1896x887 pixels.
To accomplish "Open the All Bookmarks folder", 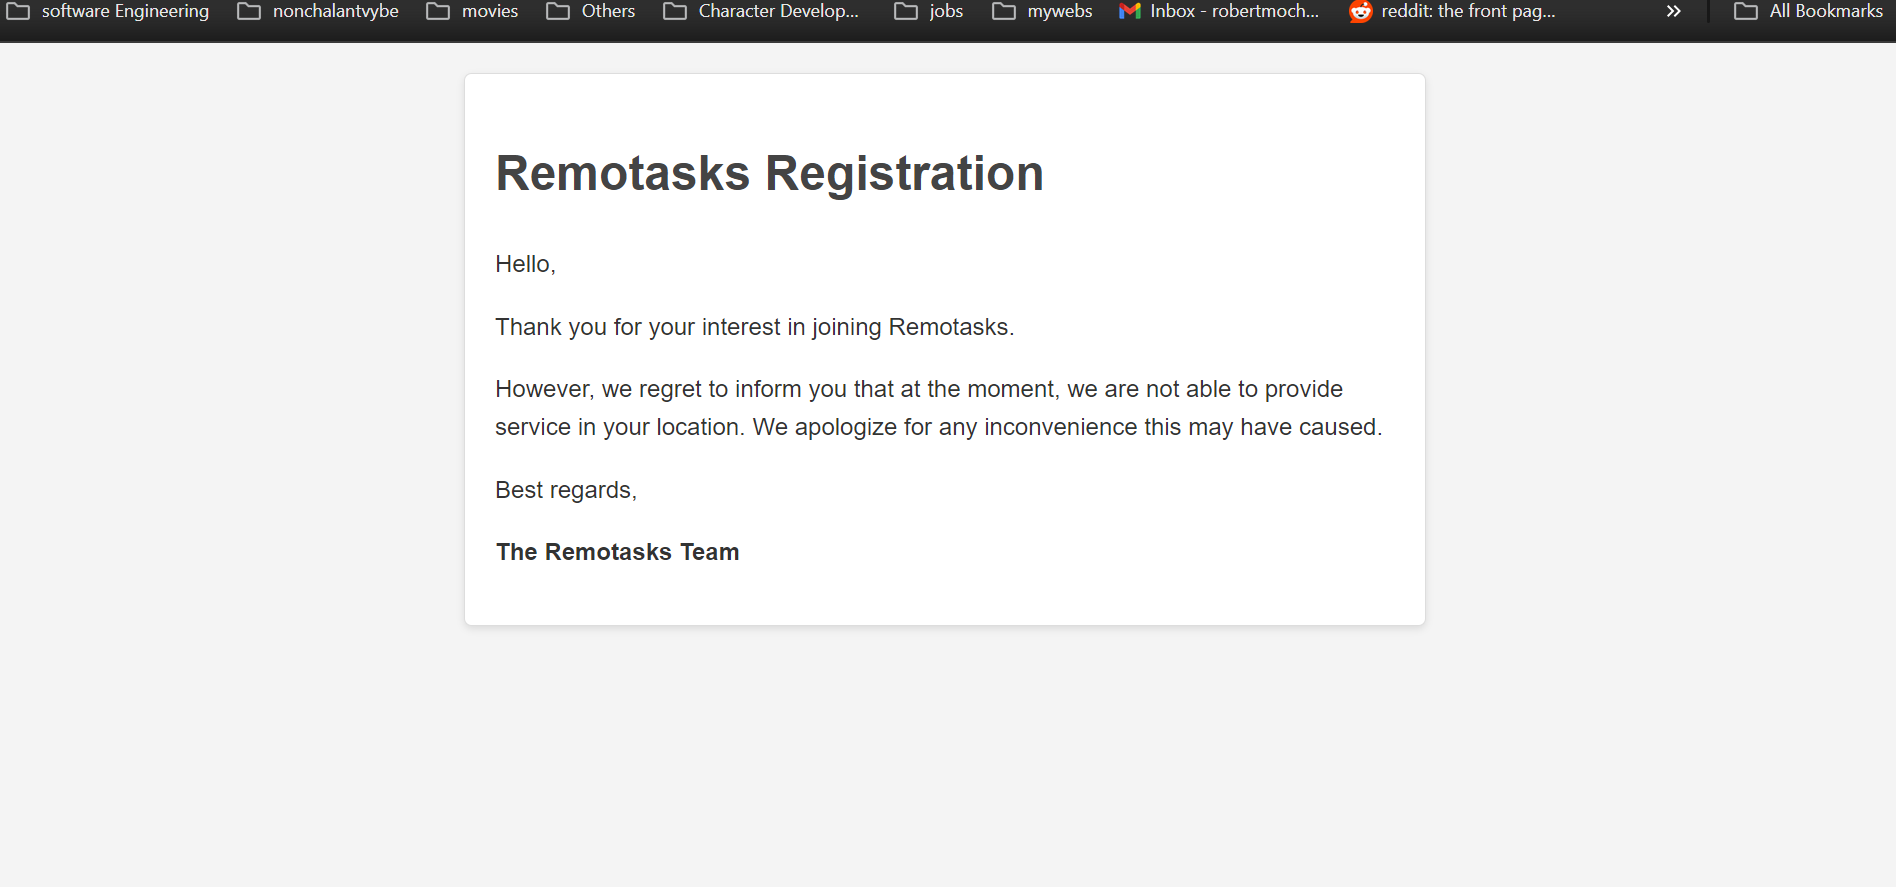I will coord(1809,11).
